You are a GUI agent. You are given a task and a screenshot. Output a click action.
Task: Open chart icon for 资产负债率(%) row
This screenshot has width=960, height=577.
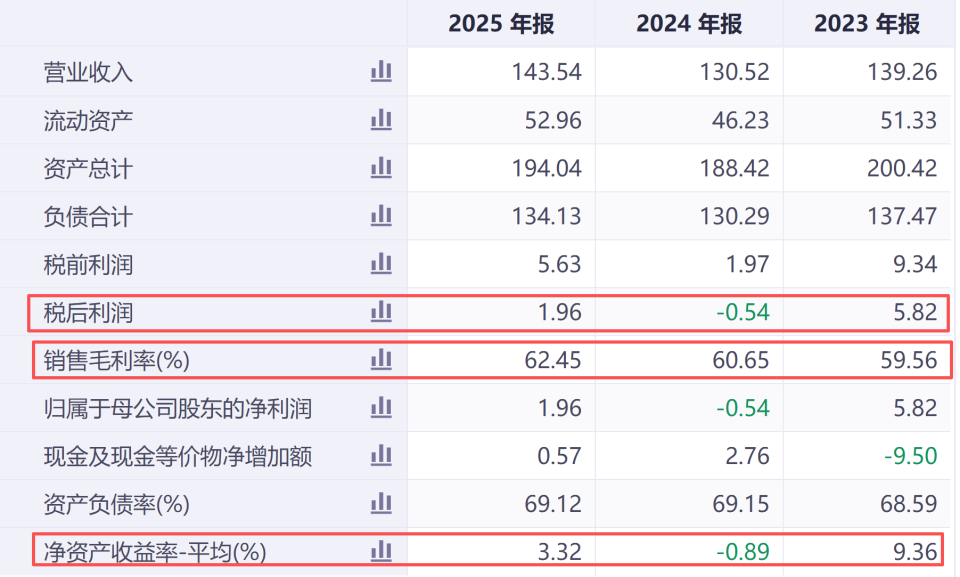[381, 503]
